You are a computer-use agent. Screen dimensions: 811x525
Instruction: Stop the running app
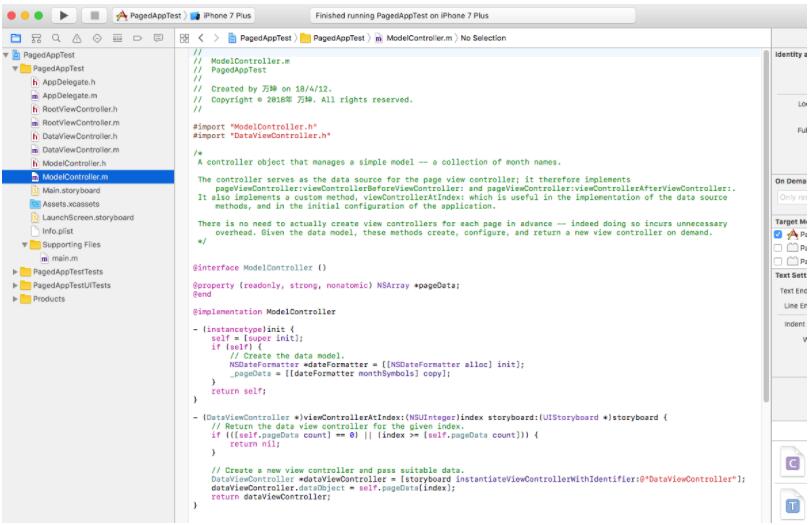[x=95, y=16]
